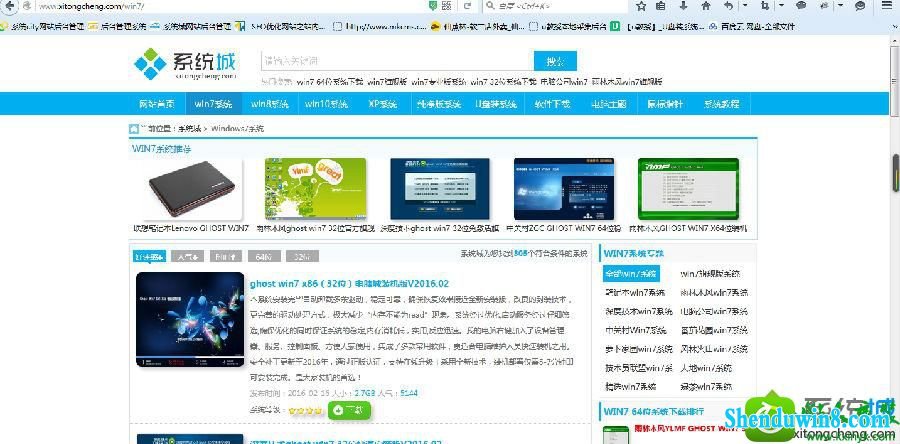Select the first highlighted sort tab above listings
Screen dimensions: 900x444
click(150, 256)
